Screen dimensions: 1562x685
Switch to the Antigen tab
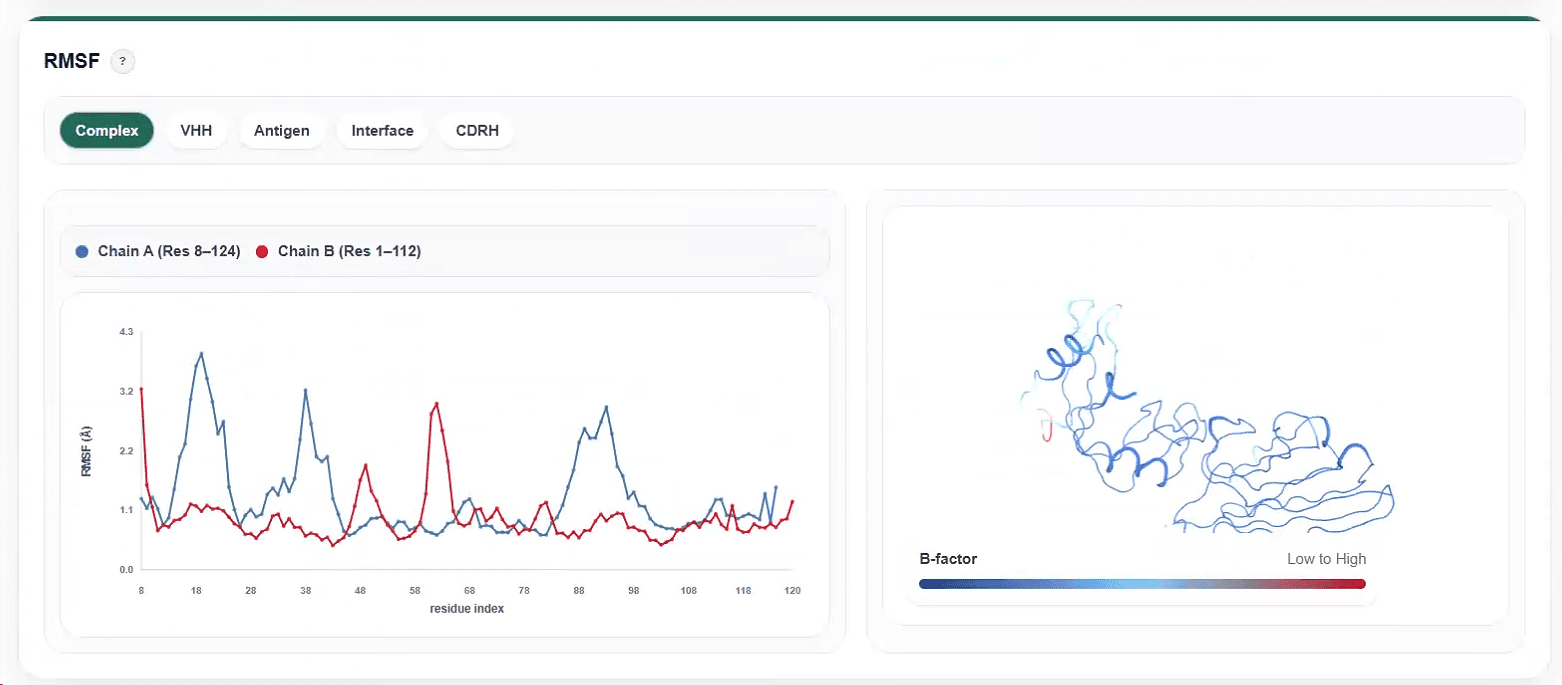tap(282, 131)
